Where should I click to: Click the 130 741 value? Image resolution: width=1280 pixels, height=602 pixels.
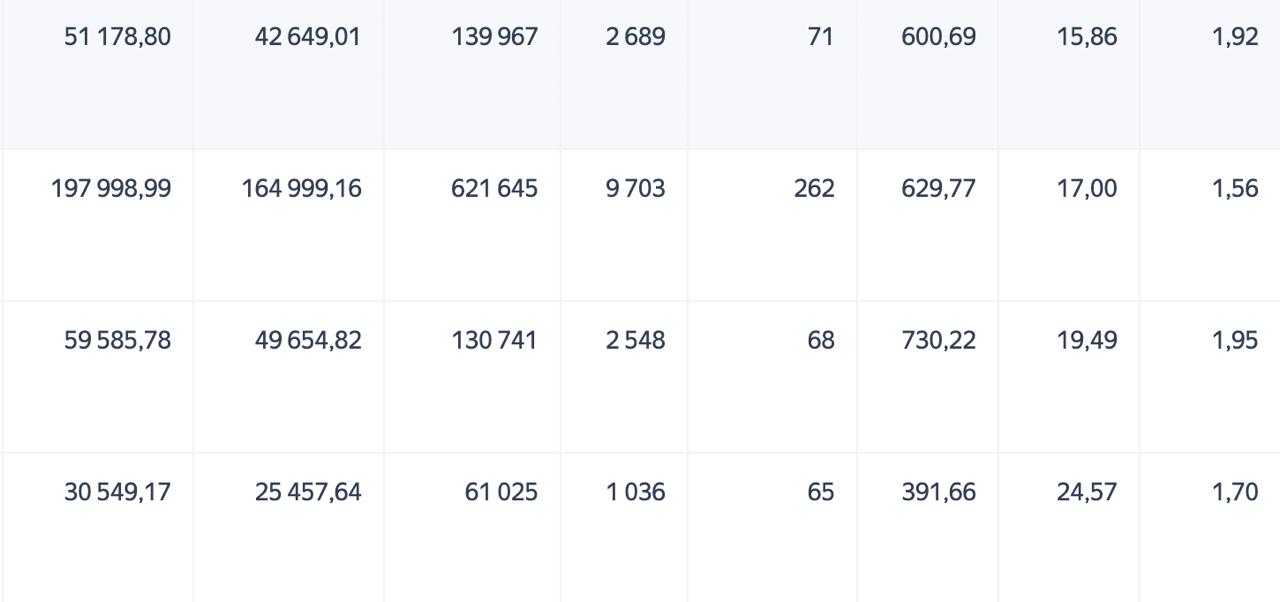494,341
